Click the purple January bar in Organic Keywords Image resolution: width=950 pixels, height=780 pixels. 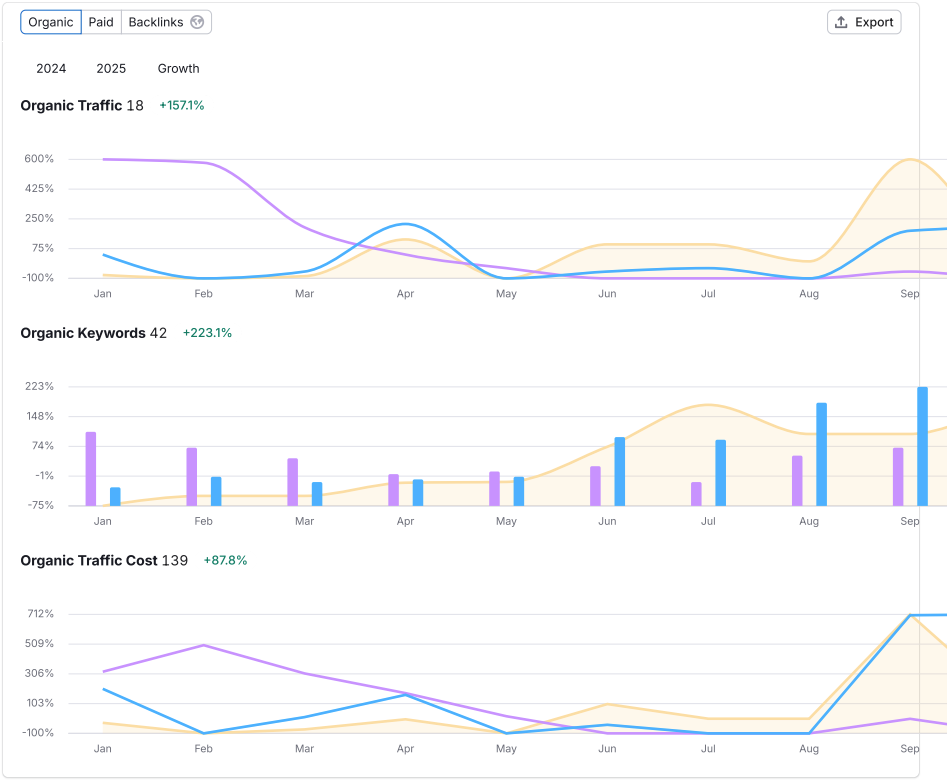[91, 468]
